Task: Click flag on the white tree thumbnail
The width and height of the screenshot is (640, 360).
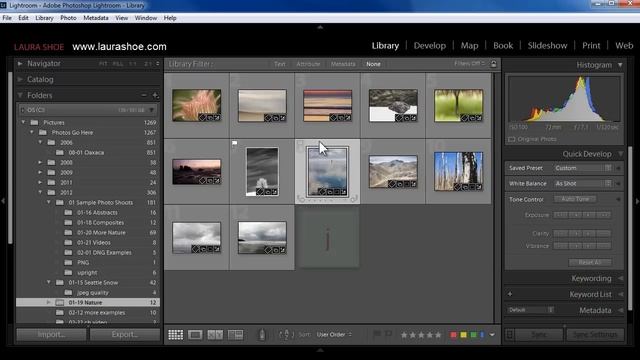Action: (x=234, y=144)
